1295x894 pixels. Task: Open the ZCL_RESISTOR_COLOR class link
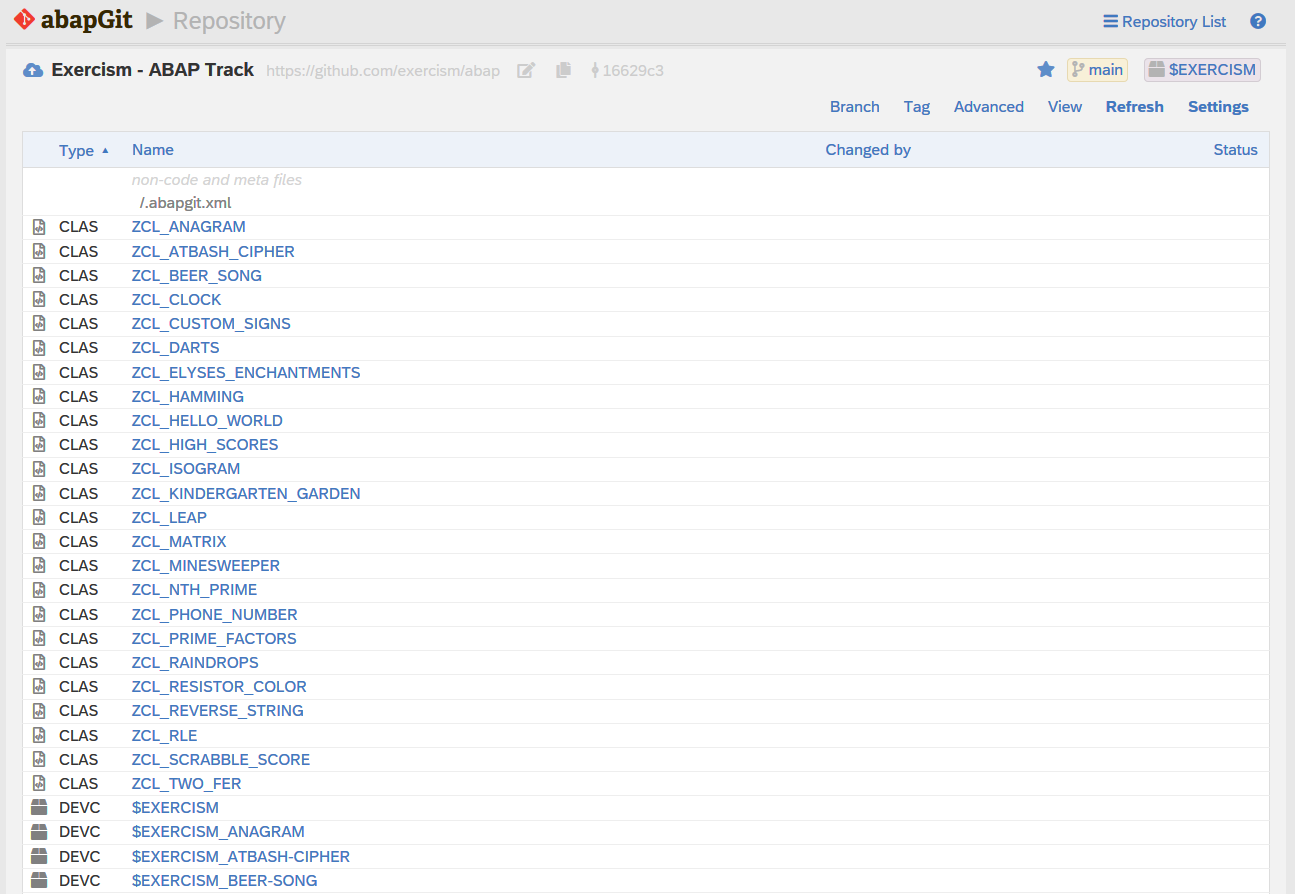point(219,686)
